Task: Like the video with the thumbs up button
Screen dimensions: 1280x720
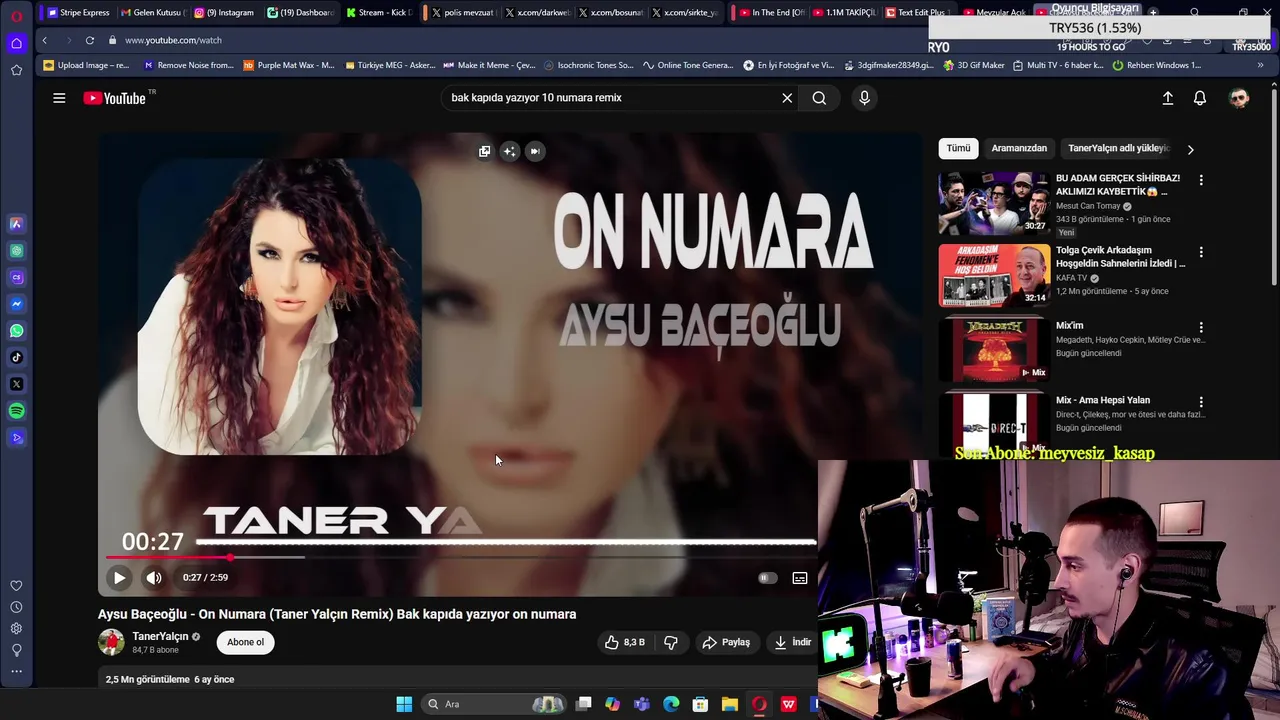Action: click(625, 642)
